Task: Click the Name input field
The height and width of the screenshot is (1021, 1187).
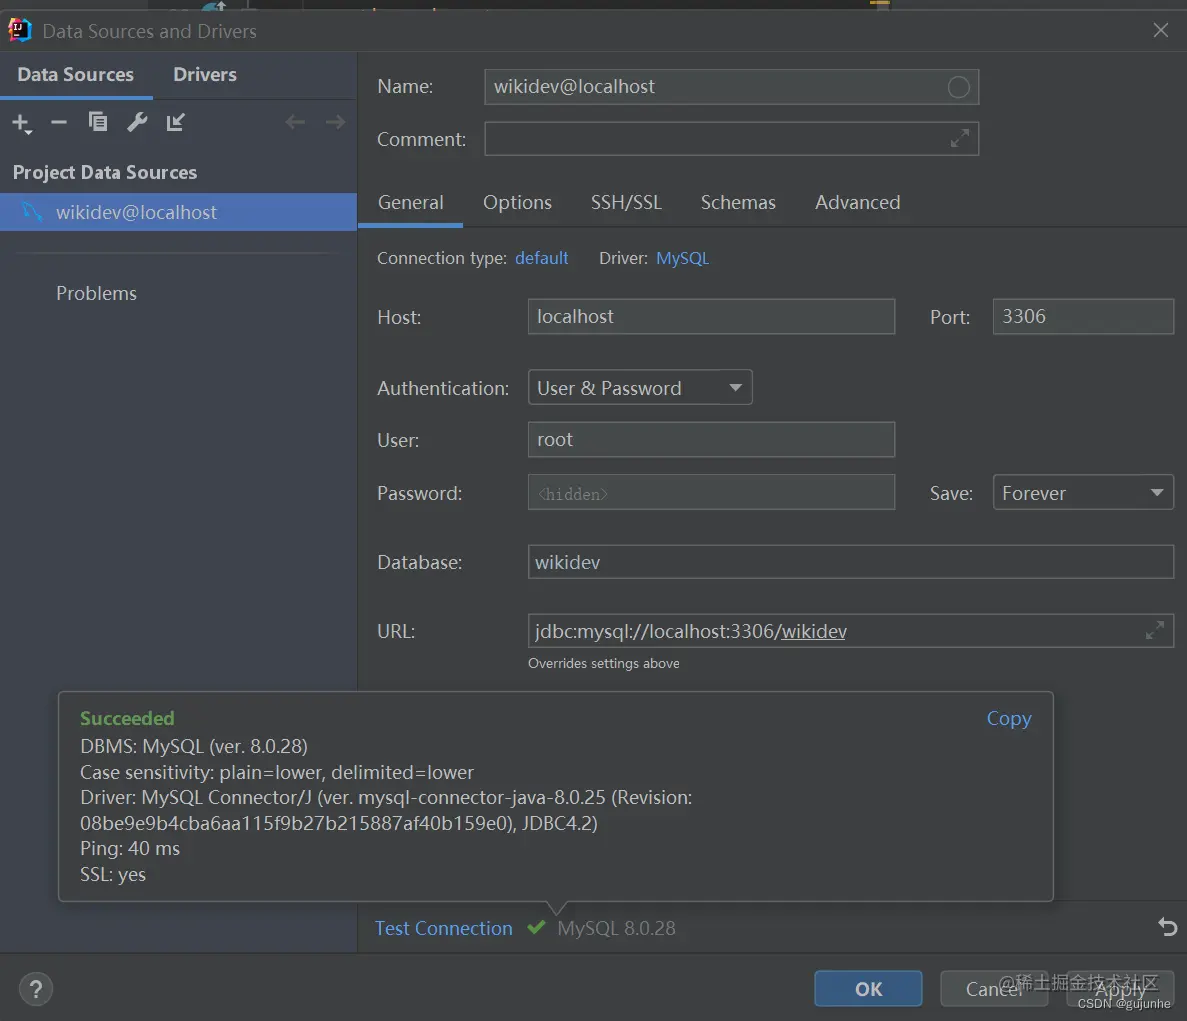Action: click(x=731, y=87)
